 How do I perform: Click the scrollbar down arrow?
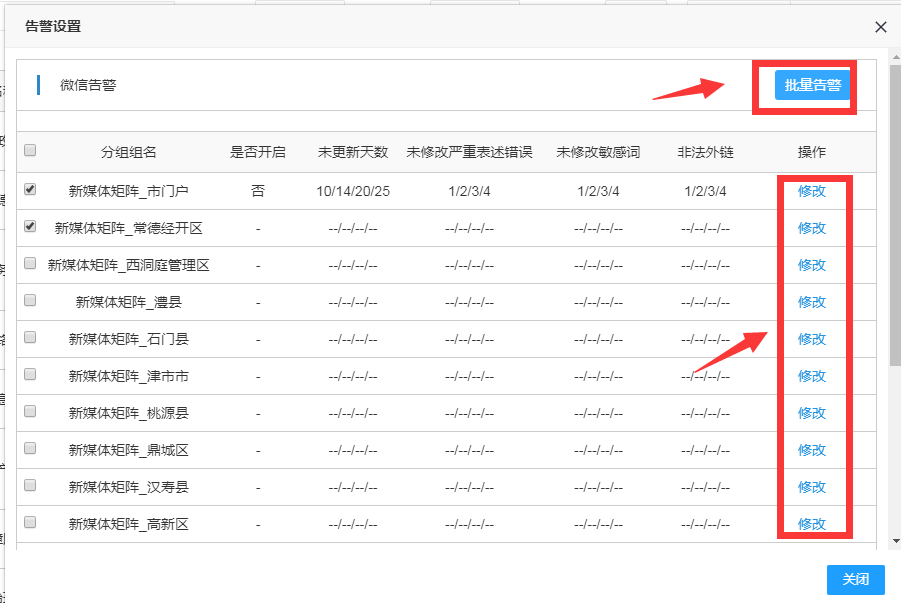(x=895, y=541)
